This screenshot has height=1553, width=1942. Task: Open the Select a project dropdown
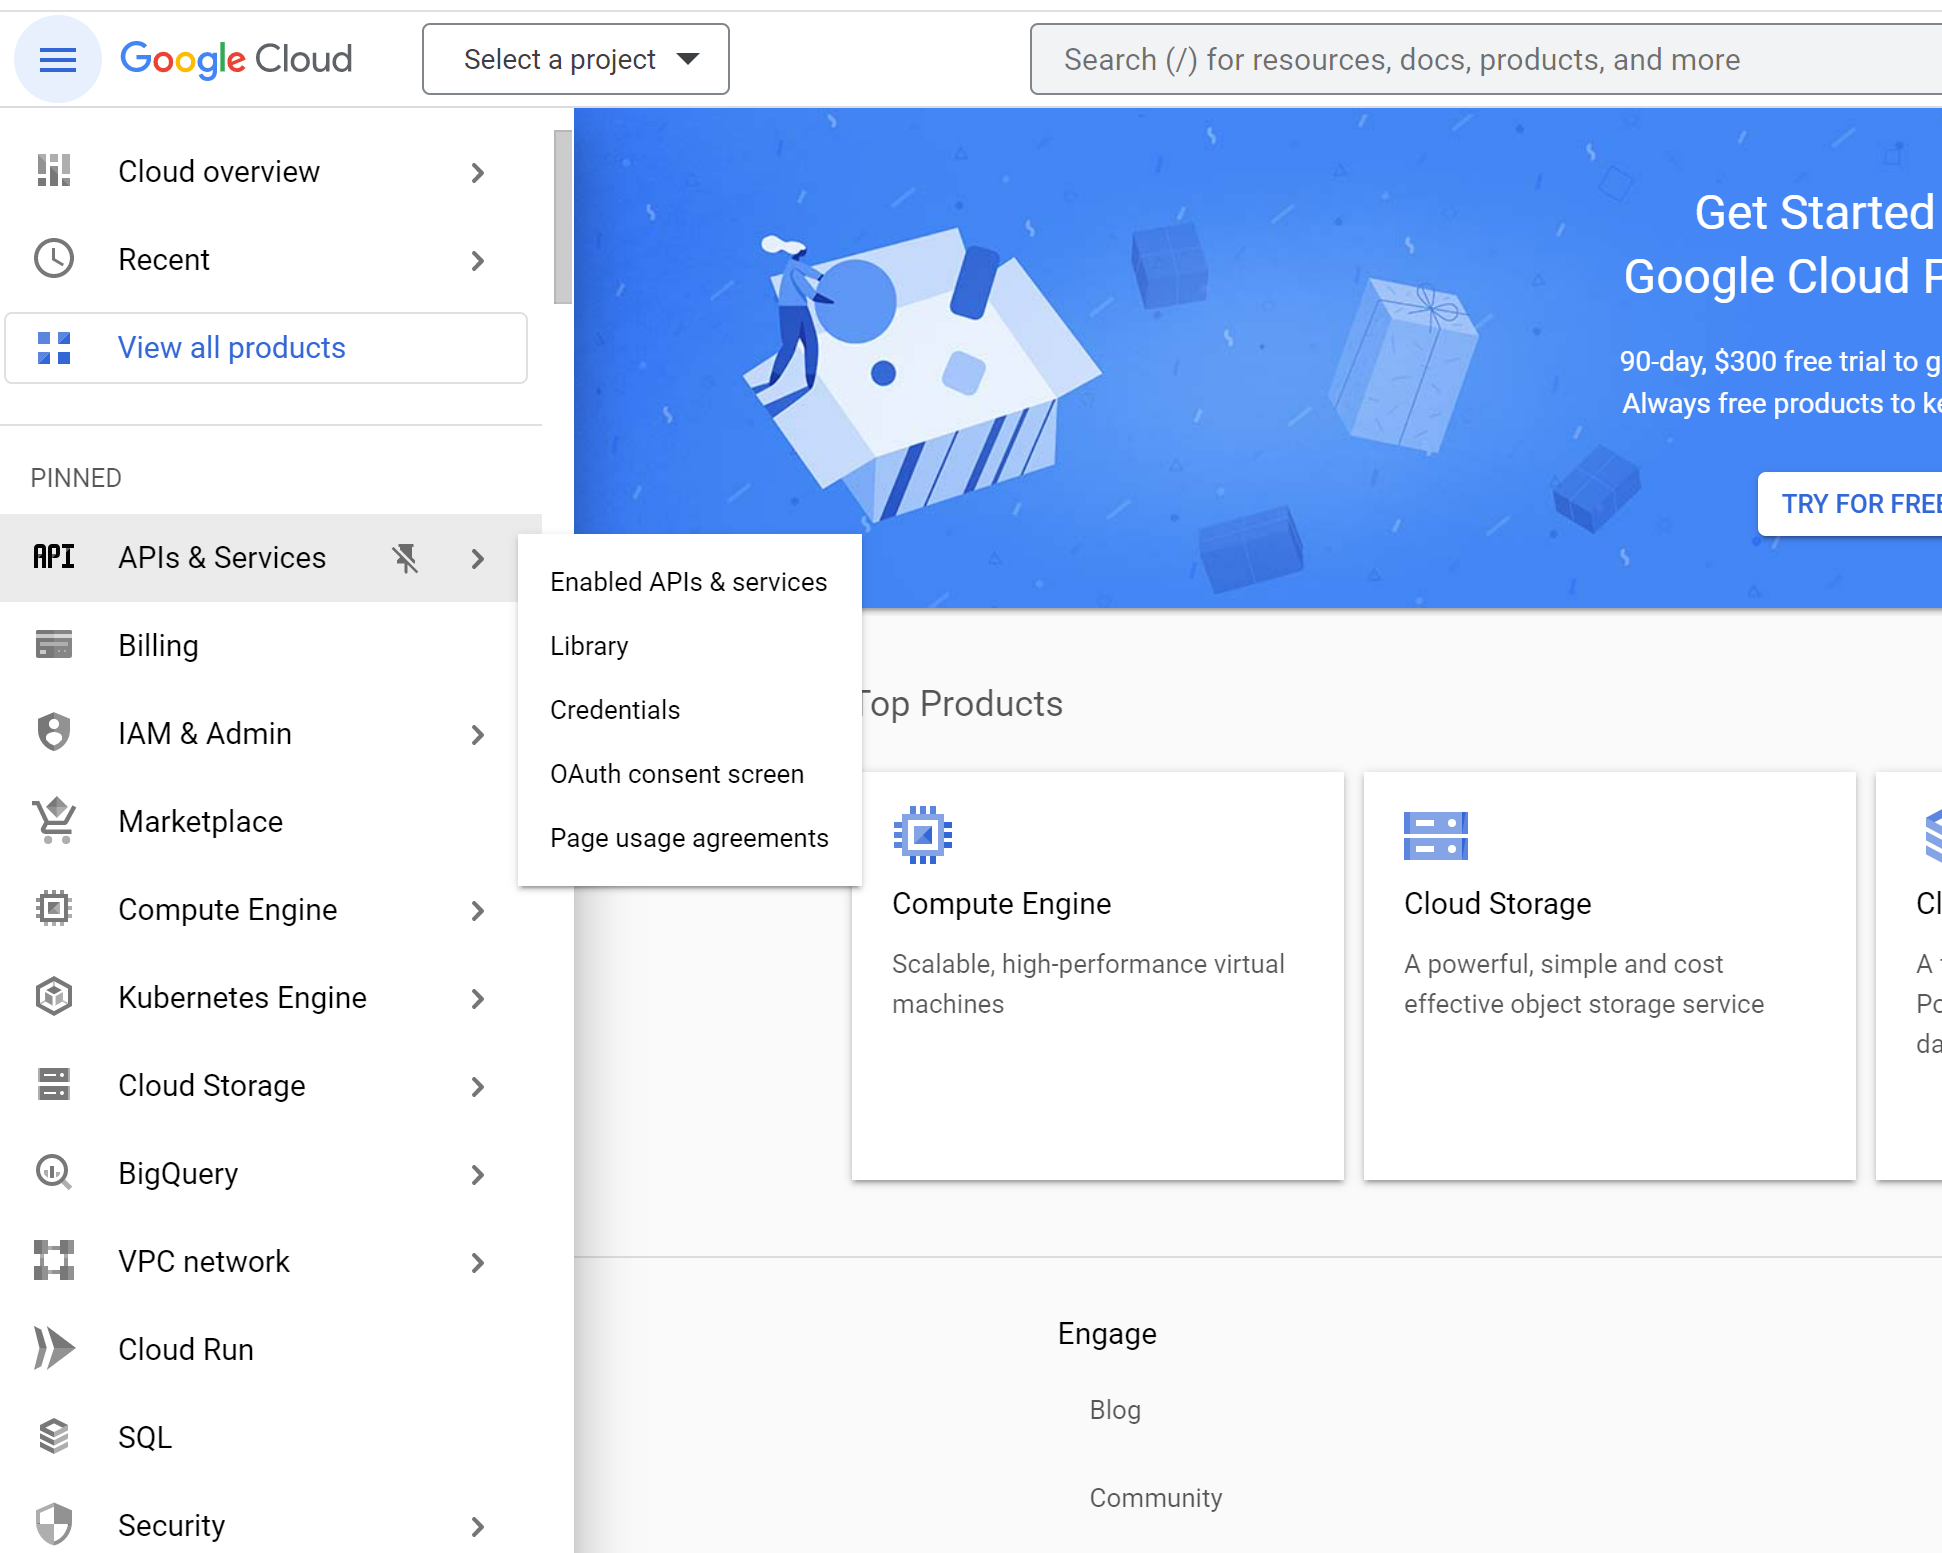pyautogui.click(x=576, y=60)
